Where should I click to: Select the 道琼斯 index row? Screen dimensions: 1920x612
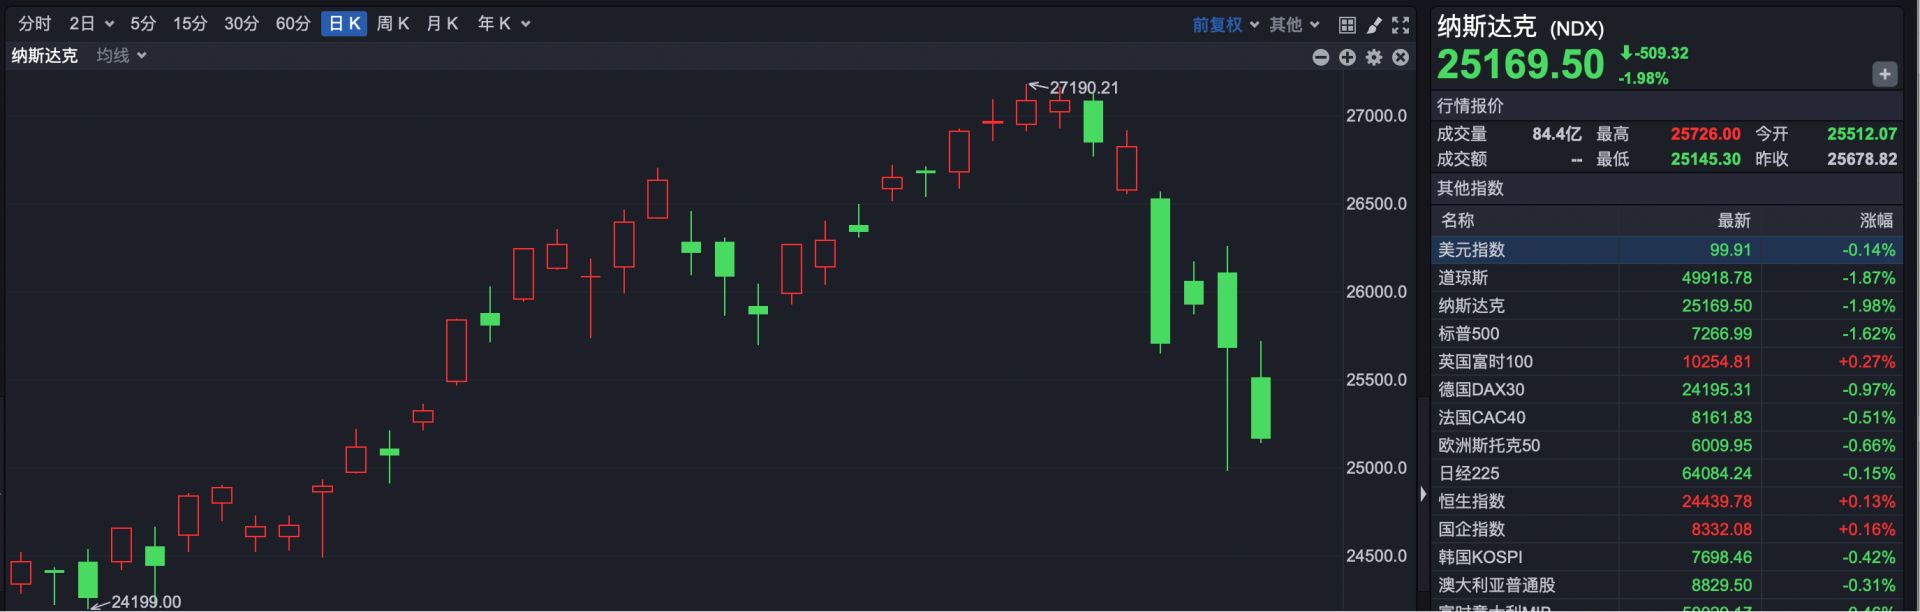(1667, 278)
